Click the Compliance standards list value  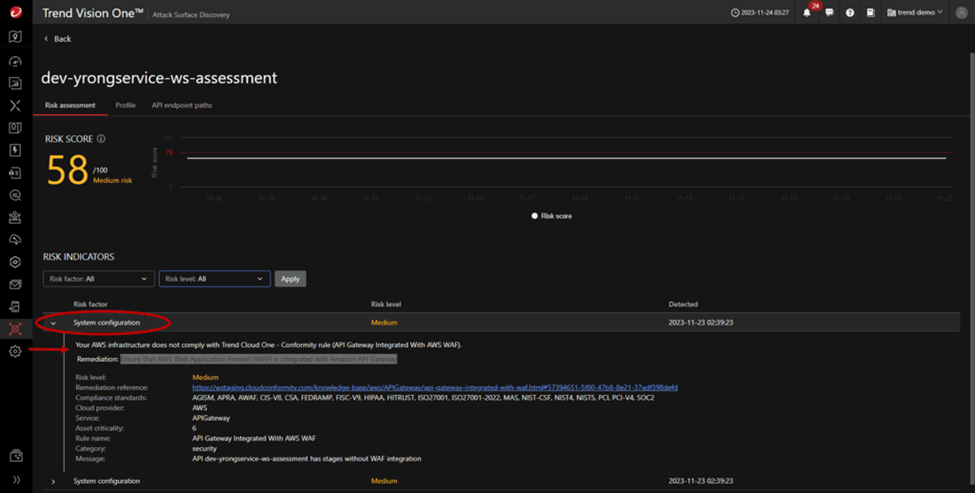423,398
